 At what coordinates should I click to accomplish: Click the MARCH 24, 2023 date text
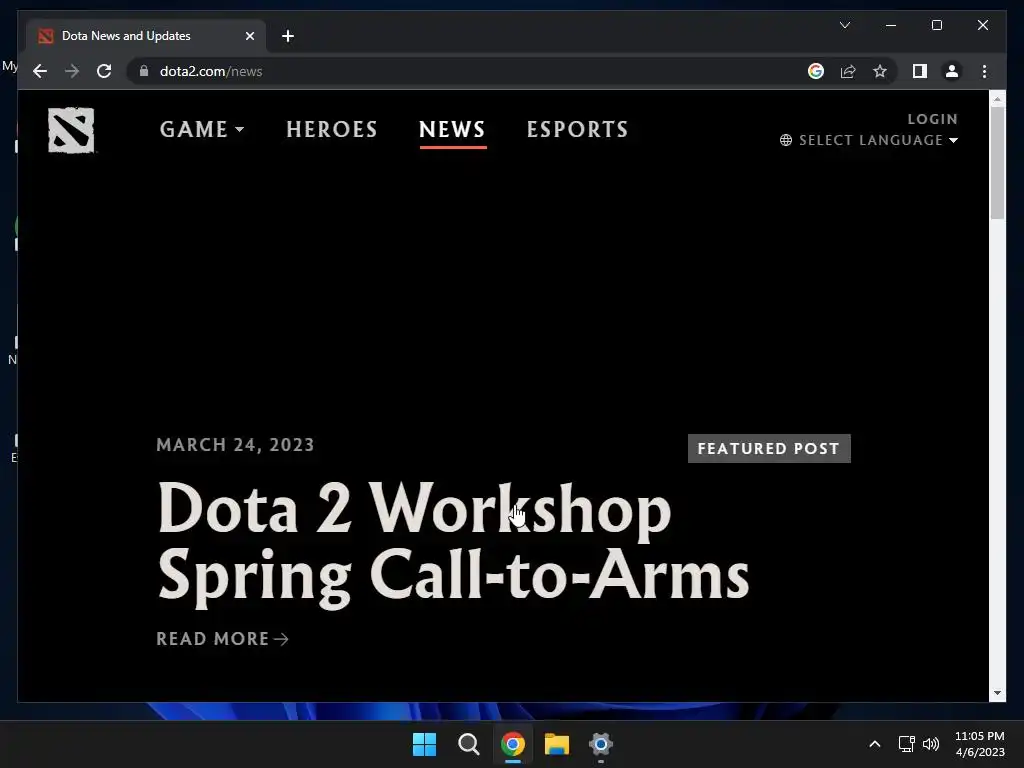(235, 445)
